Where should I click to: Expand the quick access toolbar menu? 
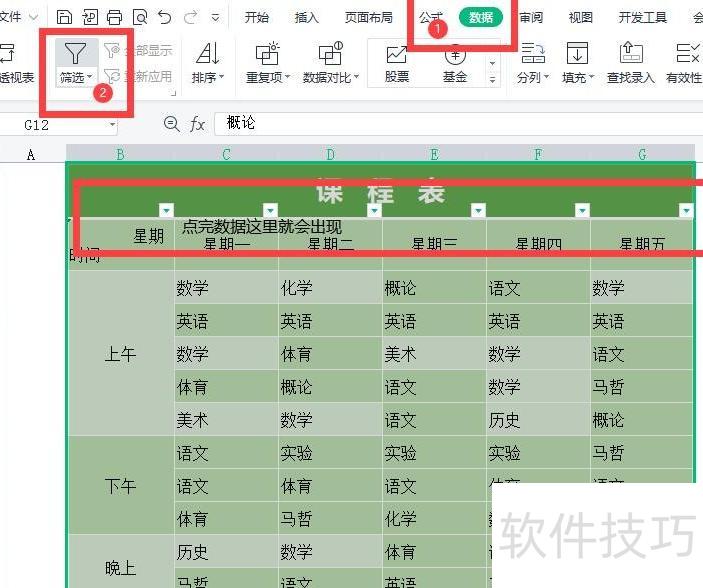click(x=216, y=18)
